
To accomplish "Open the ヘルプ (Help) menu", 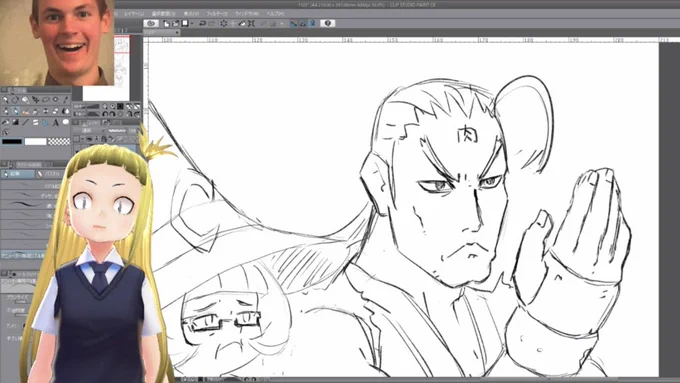I will (x=275, y=14).
